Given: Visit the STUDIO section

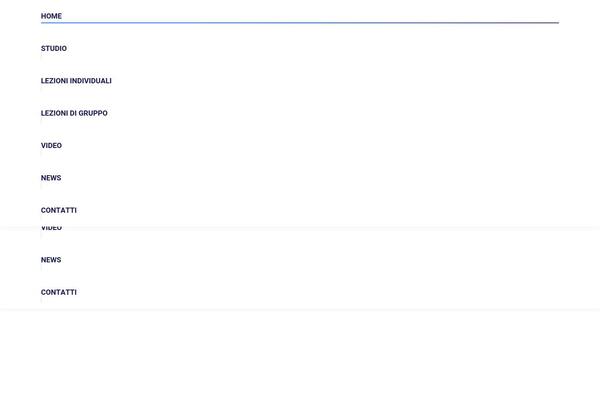Looking at the screenshot, I should tap(54, 49).
